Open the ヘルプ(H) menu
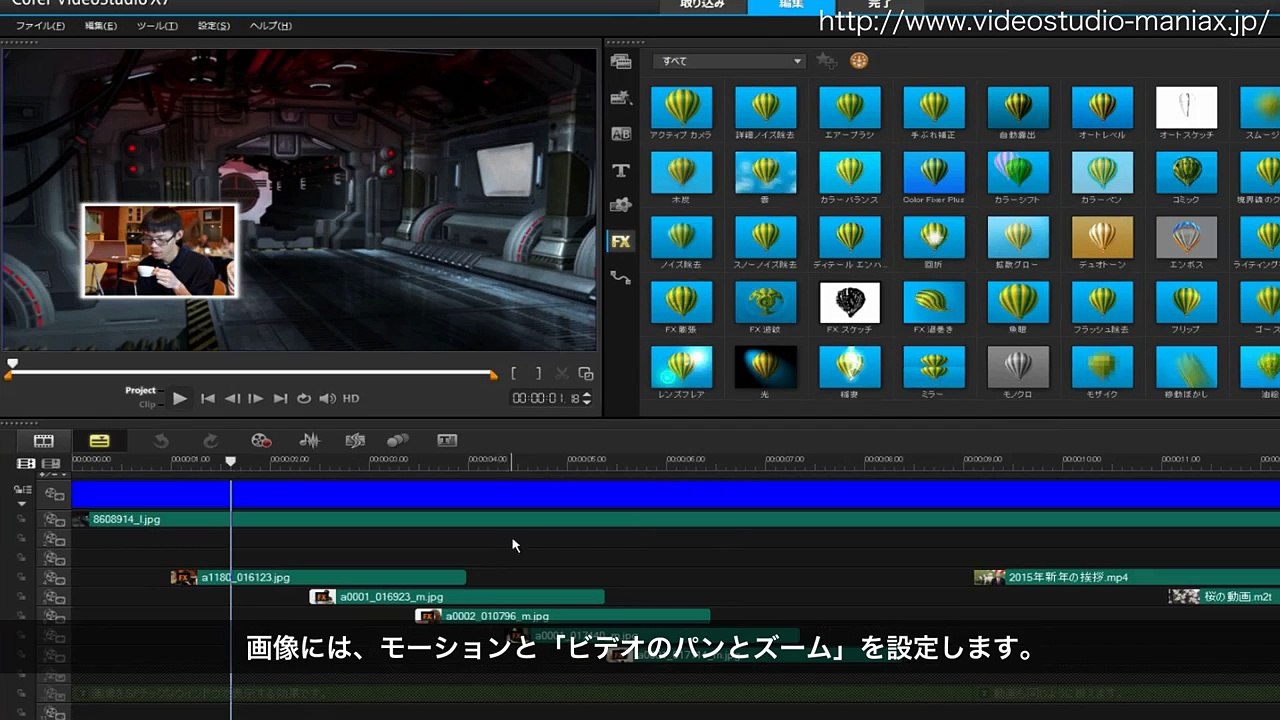The height and width of the screenshot is (720, 1280). (x=271, y=26)
